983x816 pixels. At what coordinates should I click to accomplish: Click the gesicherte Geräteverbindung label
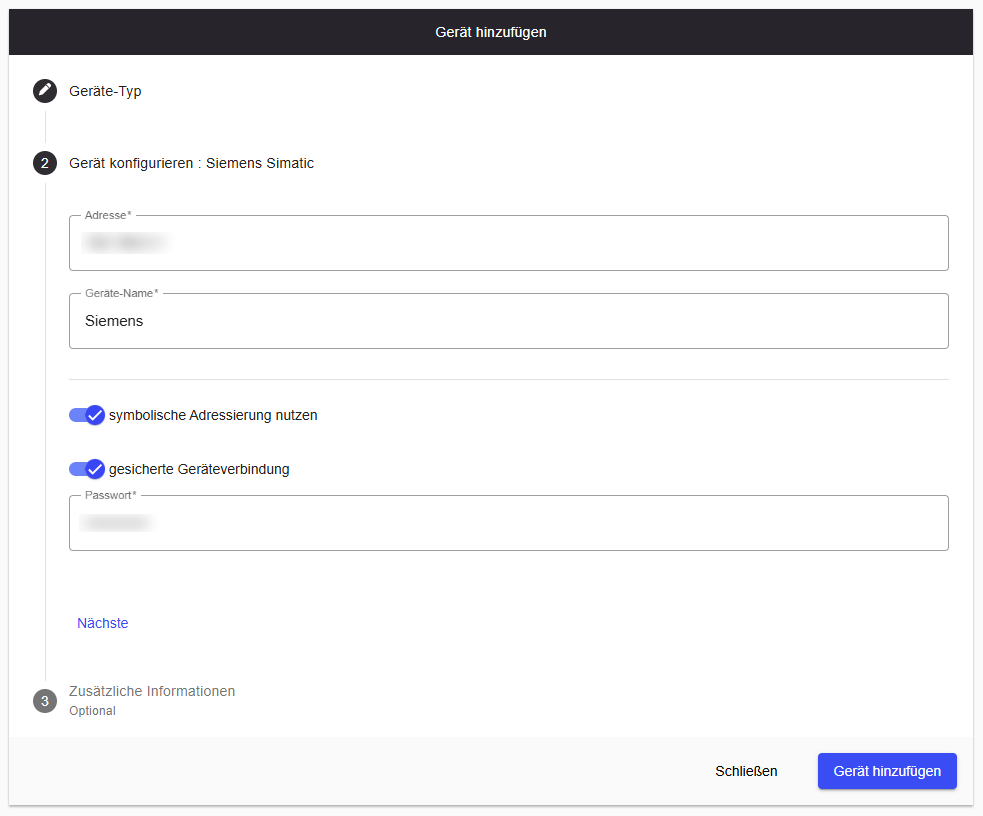click(199, 469)
